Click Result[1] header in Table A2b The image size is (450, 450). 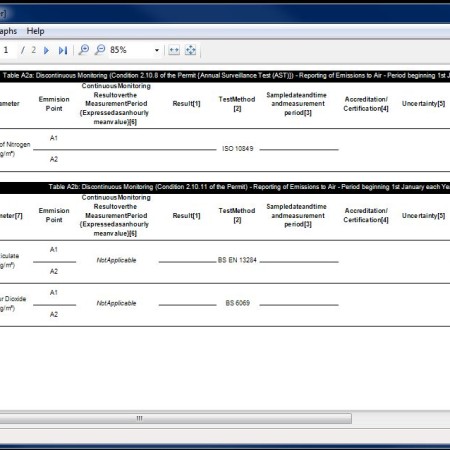(186, 216)
